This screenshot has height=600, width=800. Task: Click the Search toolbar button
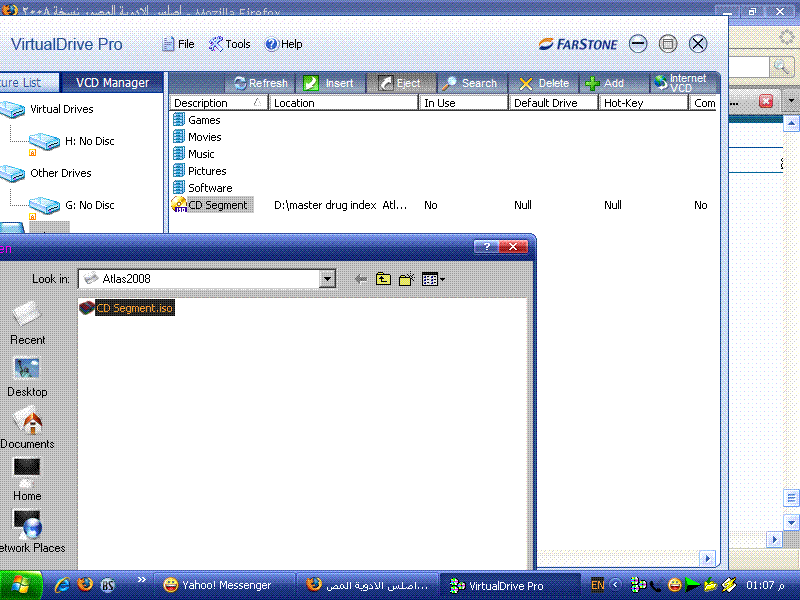pyautogui.click(x=470, y=83)
